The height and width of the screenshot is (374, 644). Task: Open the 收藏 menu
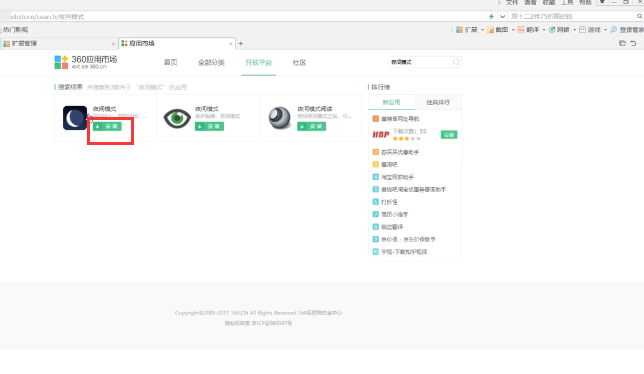click(549, 2)
